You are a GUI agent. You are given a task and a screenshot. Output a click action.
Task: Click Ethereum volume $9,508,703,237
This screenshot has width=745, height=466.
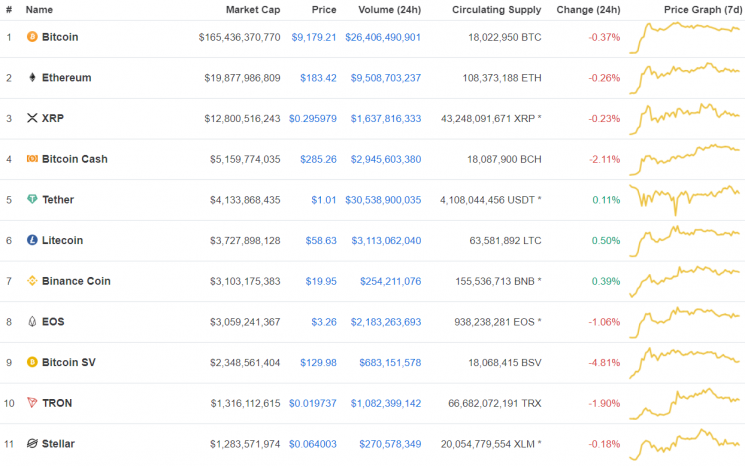coord(386,78)
